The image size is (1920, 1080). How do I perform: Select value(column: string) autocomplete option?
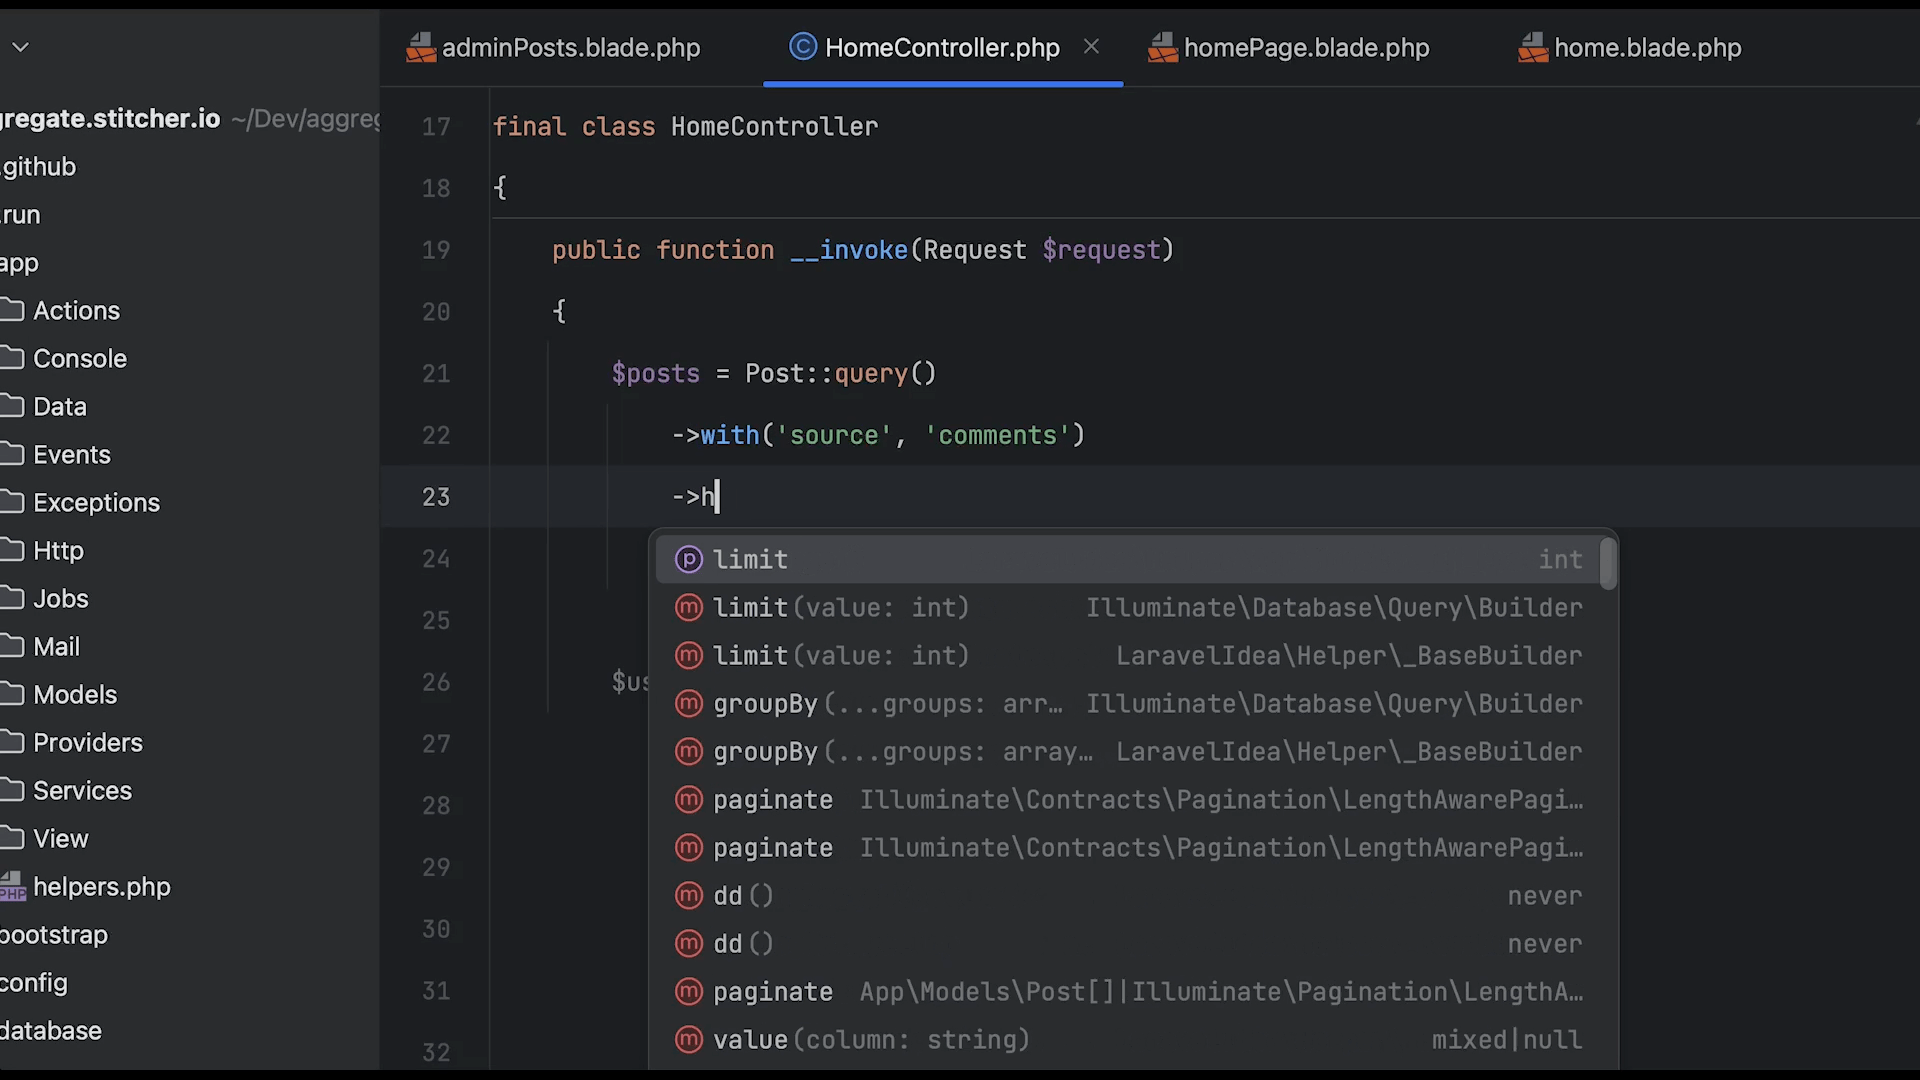(870, 1039)
